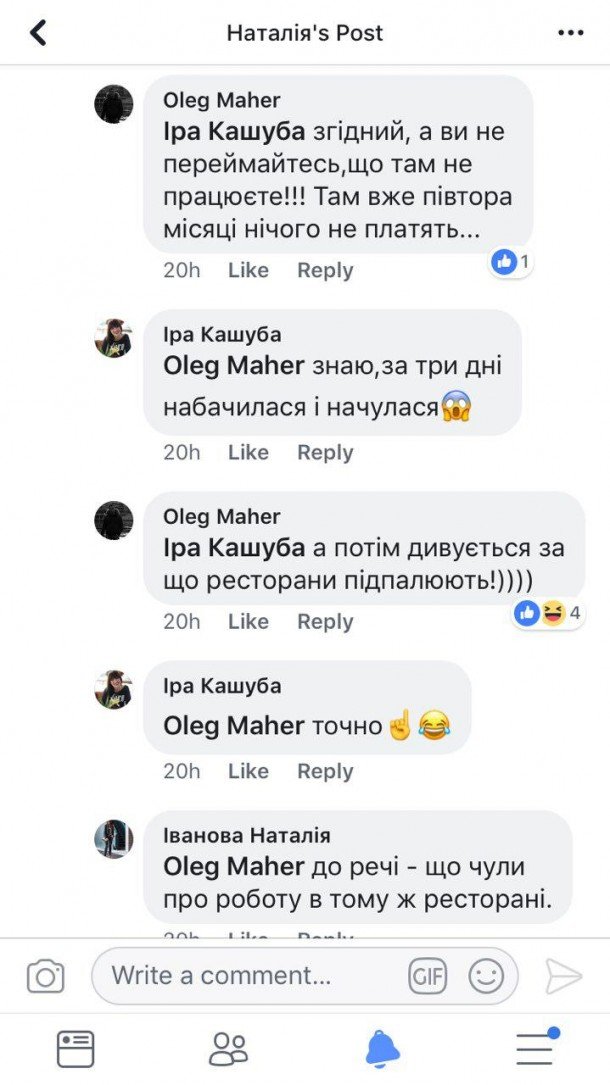Open the GIF picker in comment box

[x=428, y=976]
